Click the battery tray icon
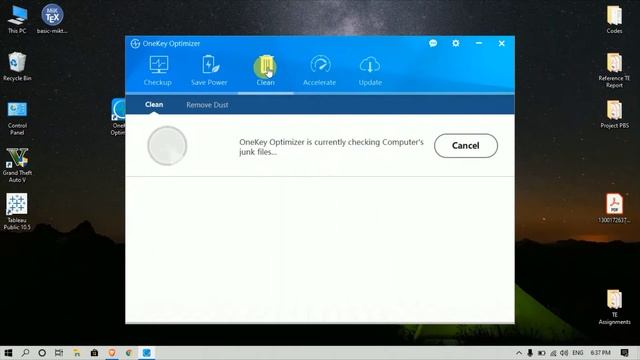Viewport: 640px width, 360px height. coord(541,353)
